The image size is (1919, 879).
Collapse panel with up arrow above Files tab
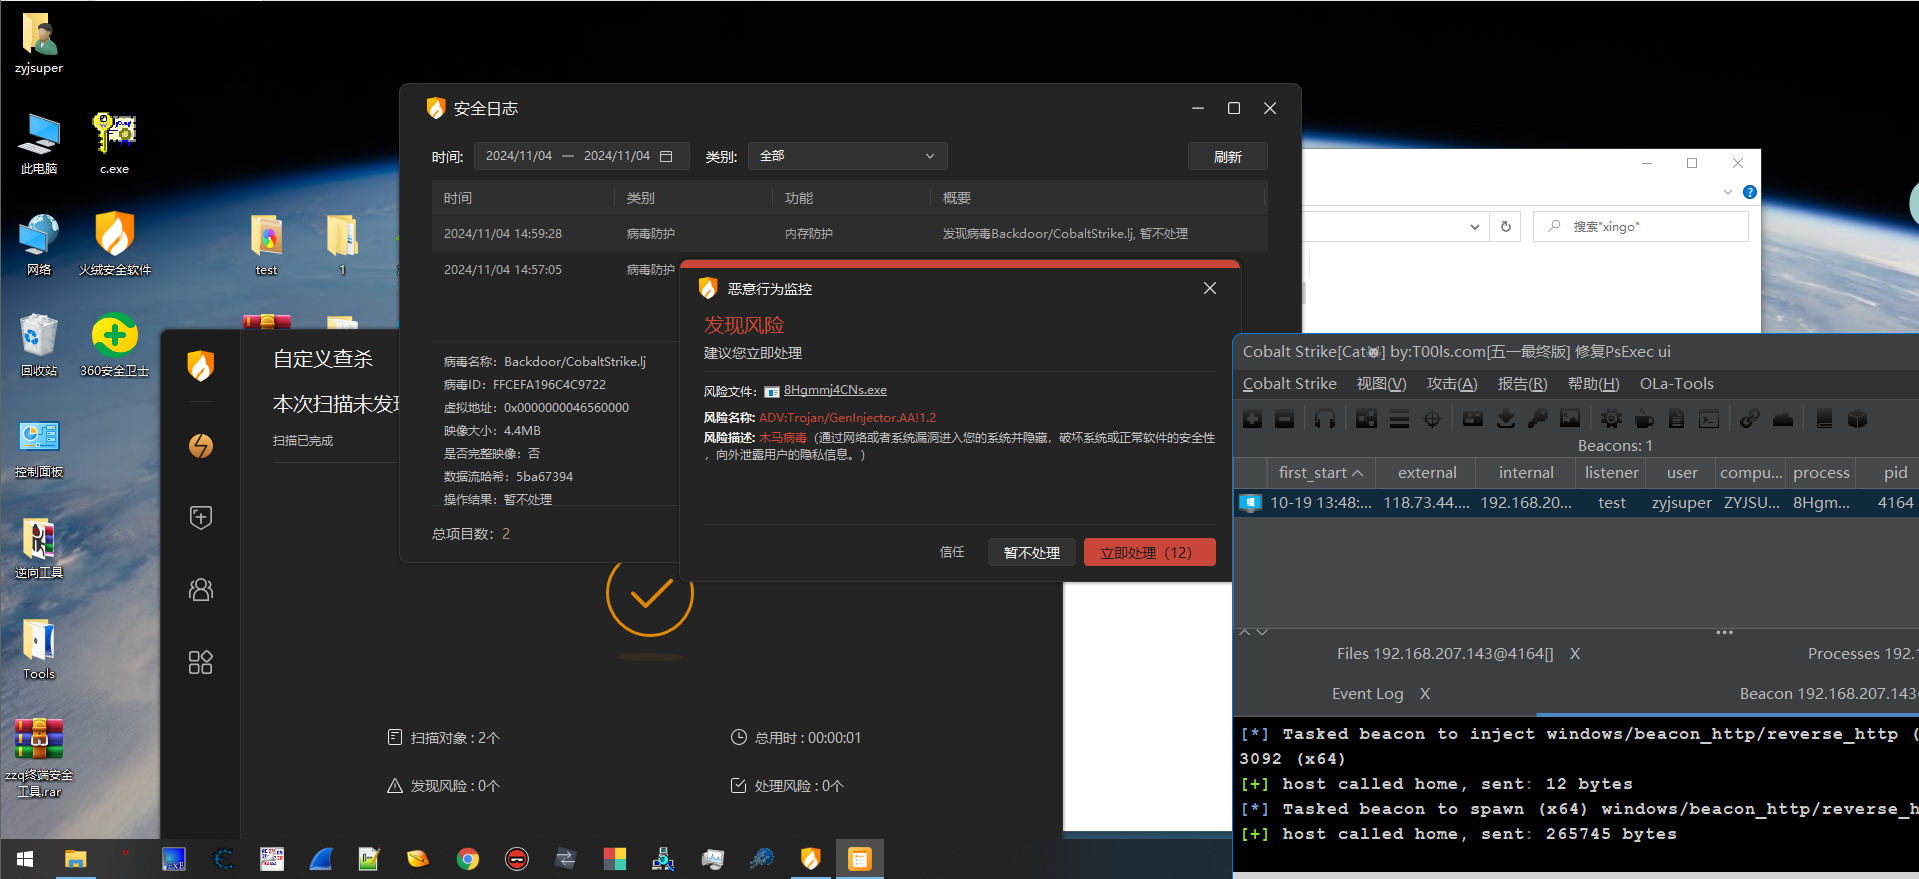pyautogui.click(x=1245, y=632)
